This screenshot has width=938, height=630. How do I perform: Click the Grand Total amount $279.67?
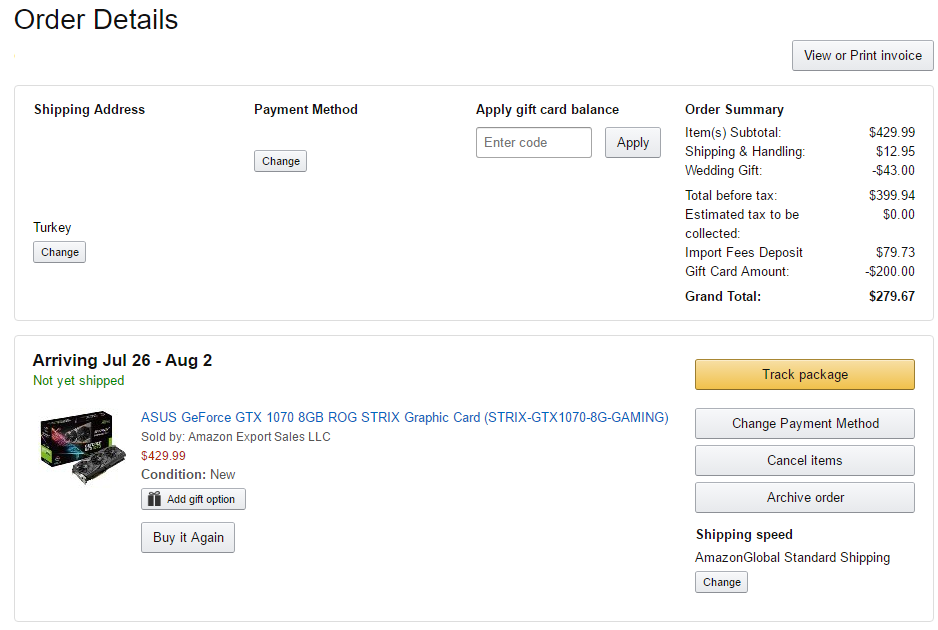click(x=891, y=297)
